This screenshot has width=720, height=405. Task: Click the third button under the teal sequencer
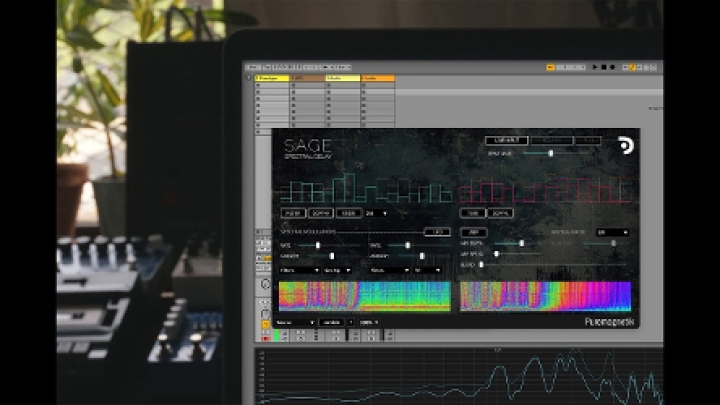coord(349,214)
